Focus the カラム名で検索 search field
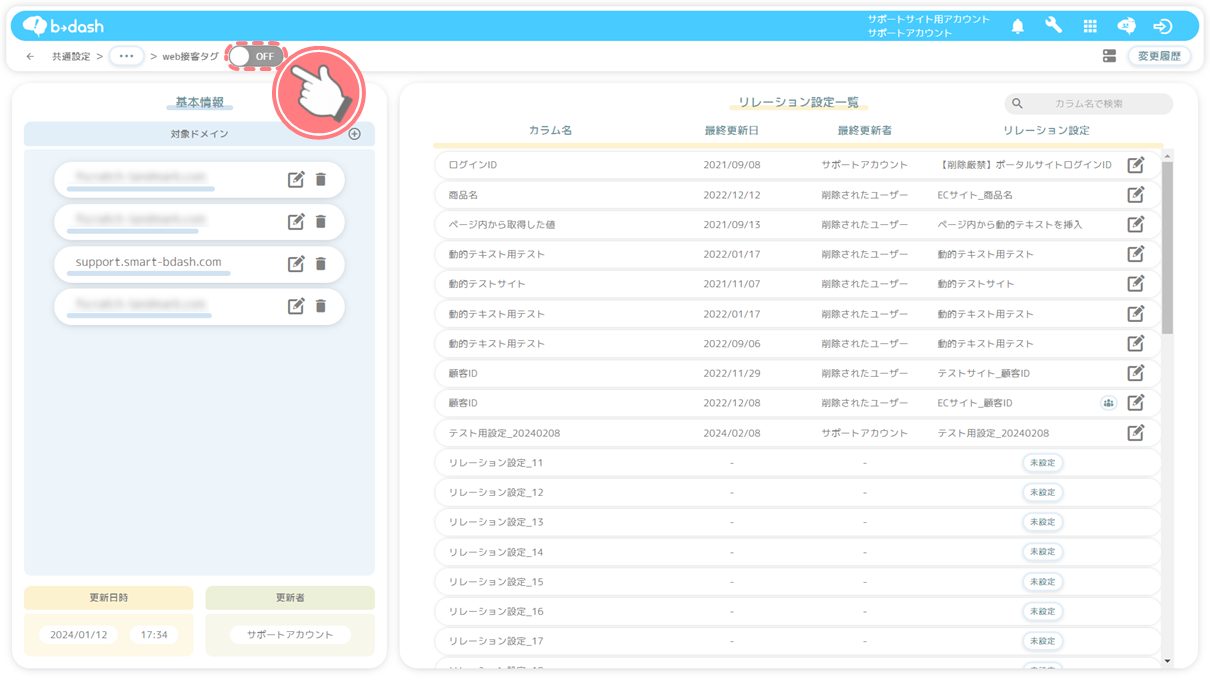Image resolution: width=1210 pixels, height=680 pixels. tap(1088, 103)
